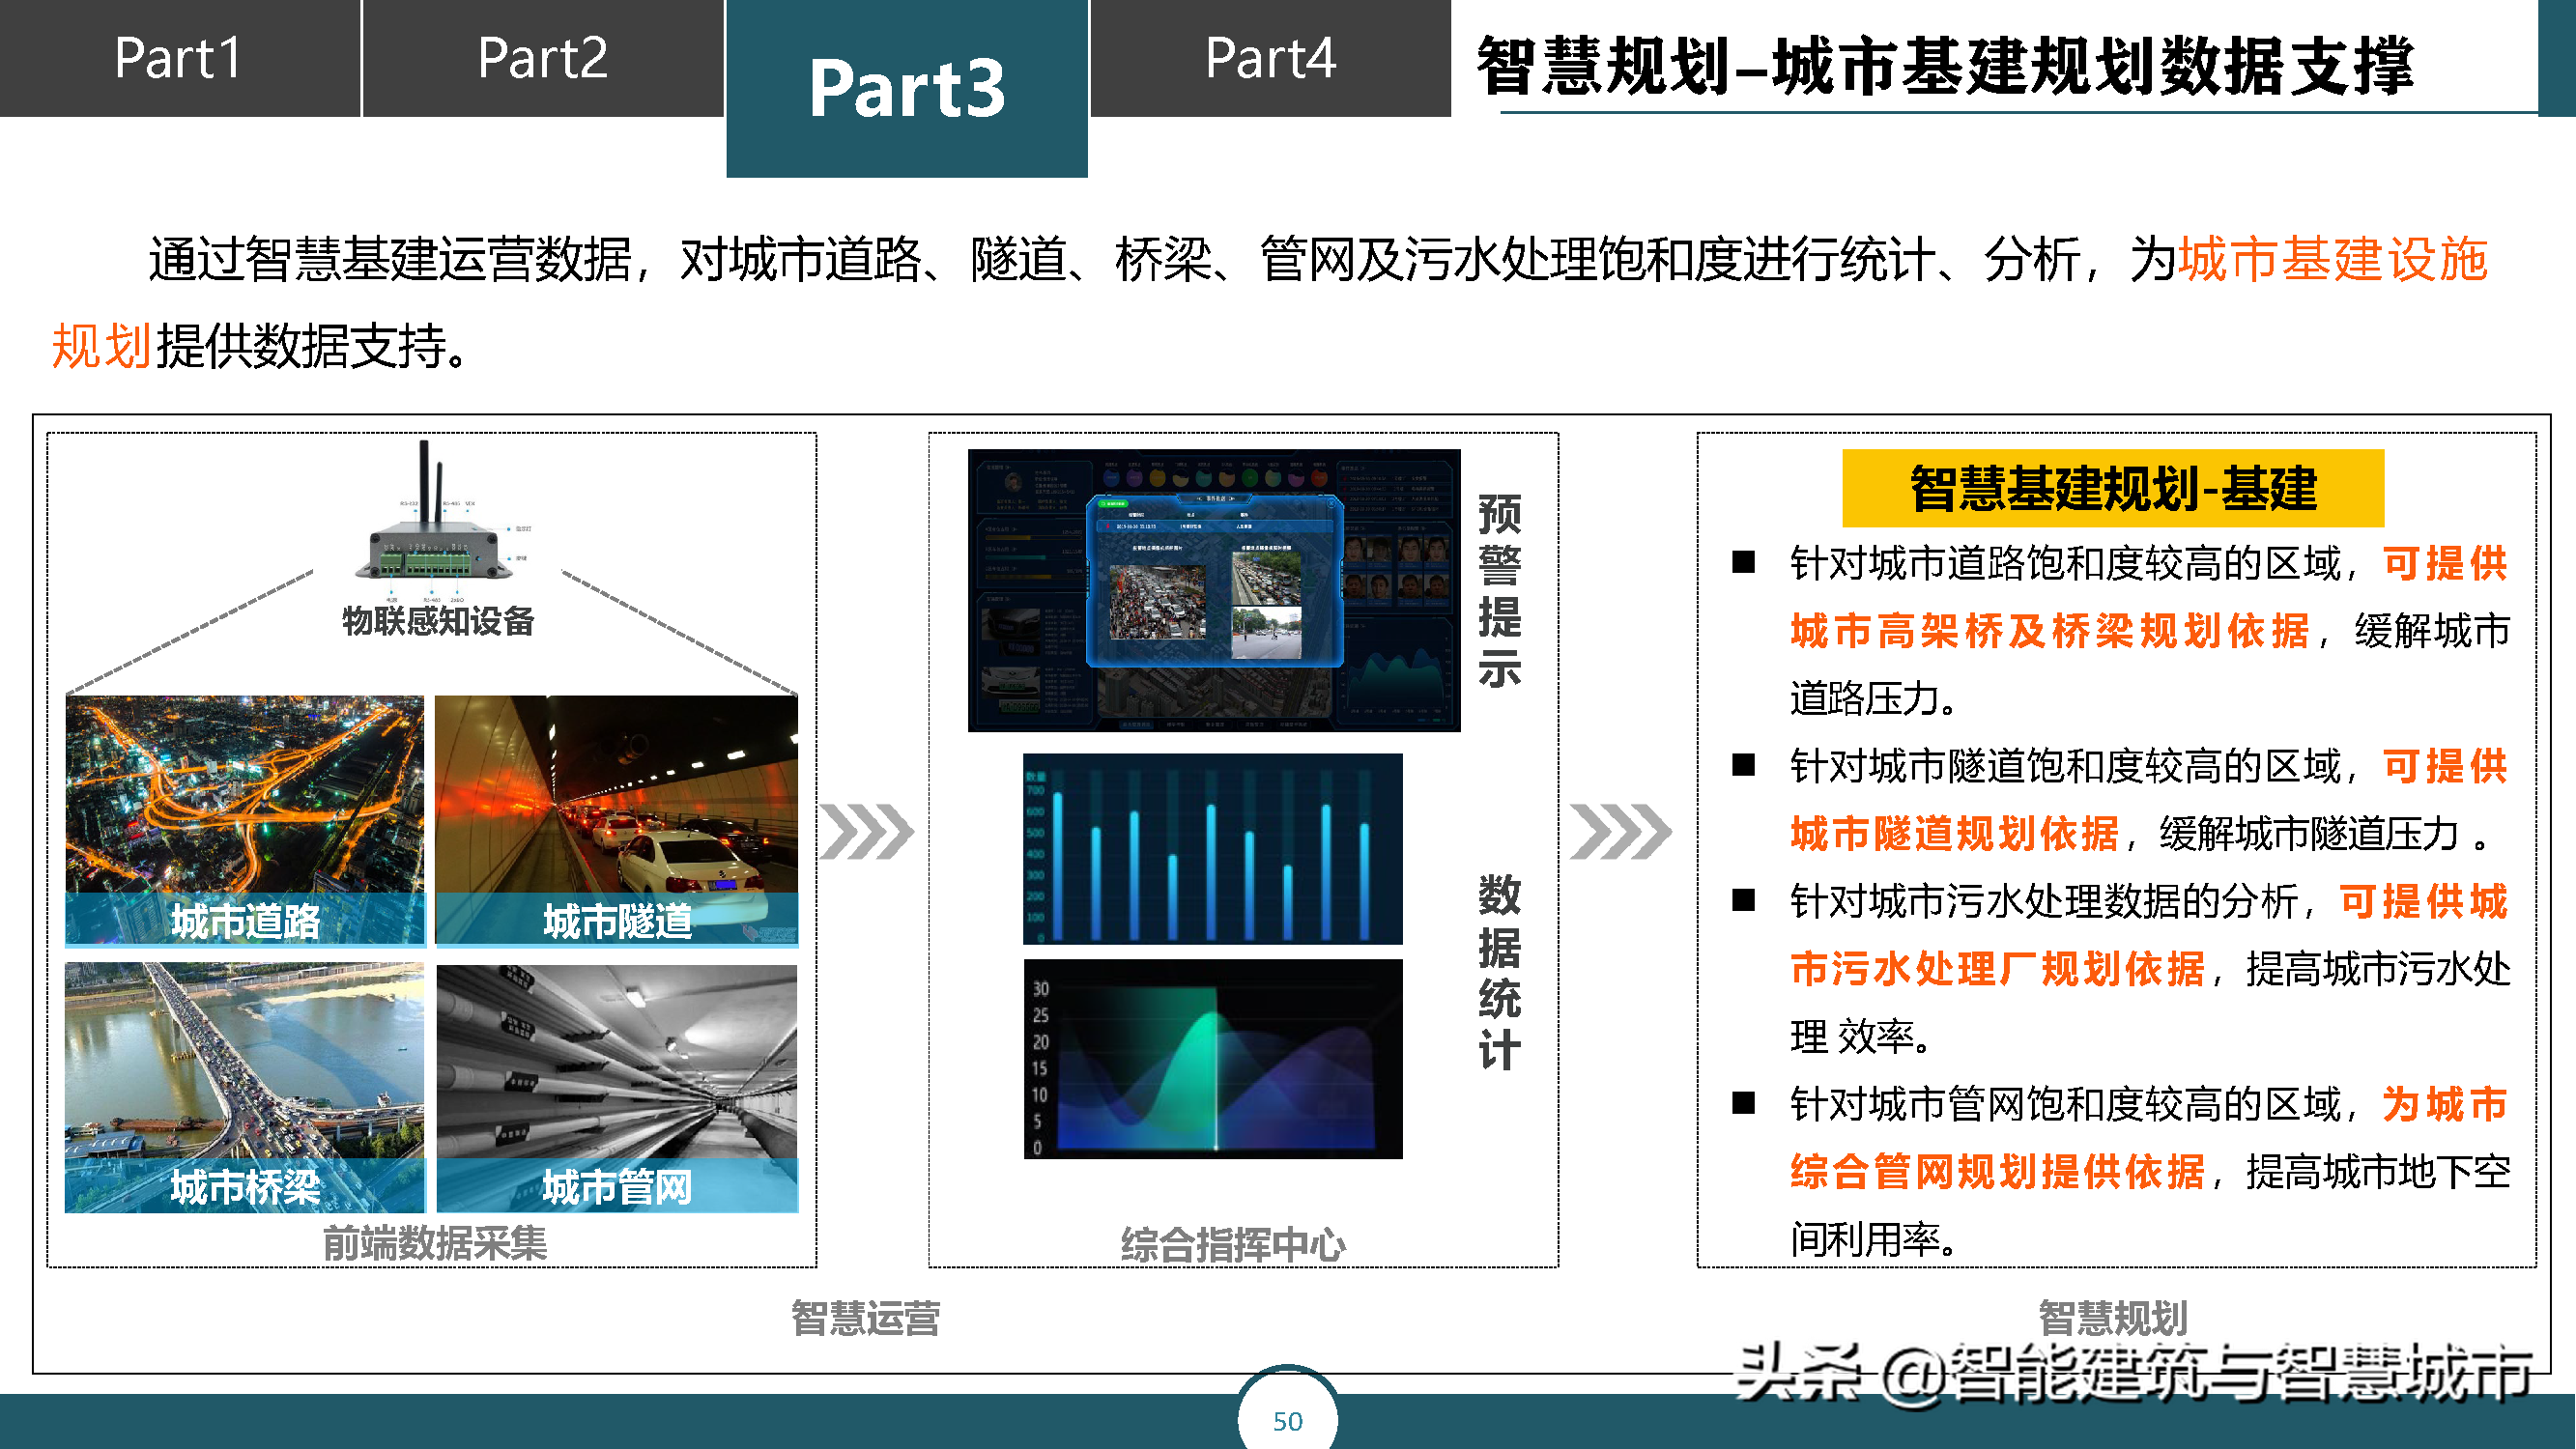Viewport: 2576px width, 1449px height.
Task: Open the 城市桥梁 bridge photo
Action: click(245, 1088)
